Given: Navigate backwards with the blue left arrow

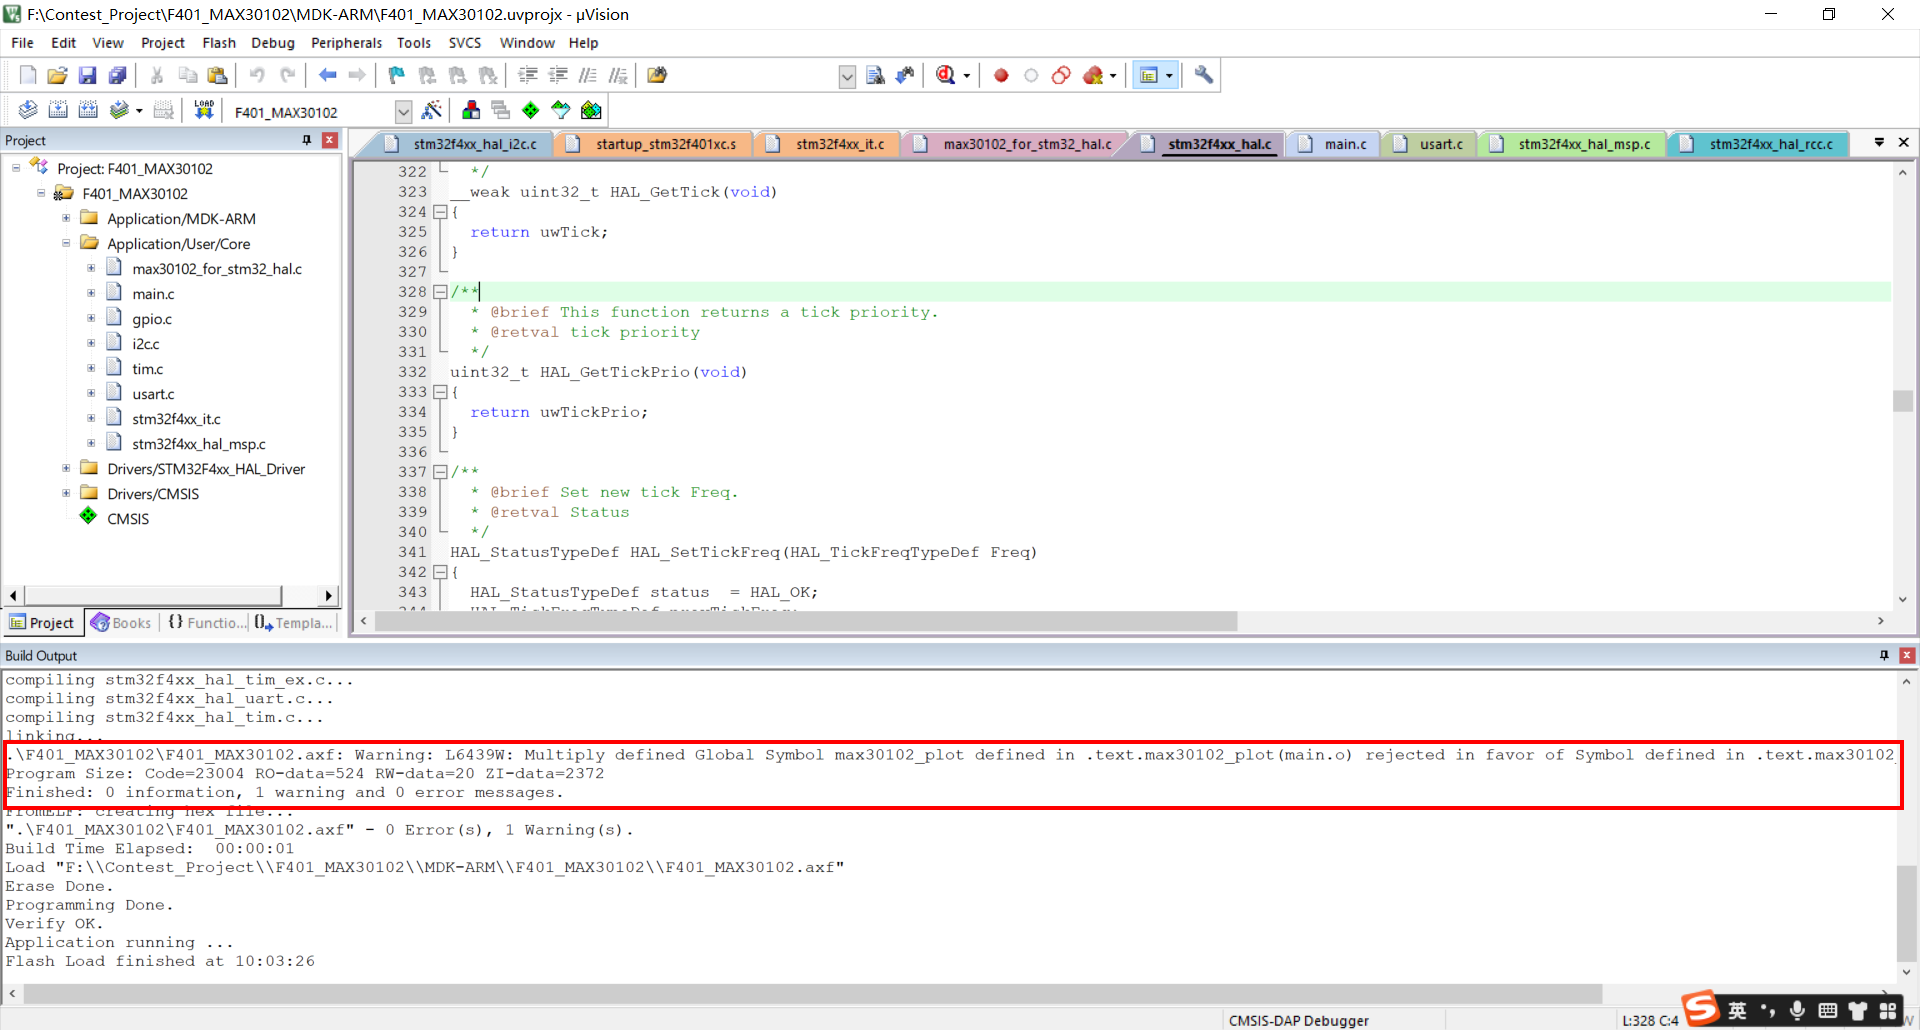Looking at the screenshot, I should tap(327, 75).
